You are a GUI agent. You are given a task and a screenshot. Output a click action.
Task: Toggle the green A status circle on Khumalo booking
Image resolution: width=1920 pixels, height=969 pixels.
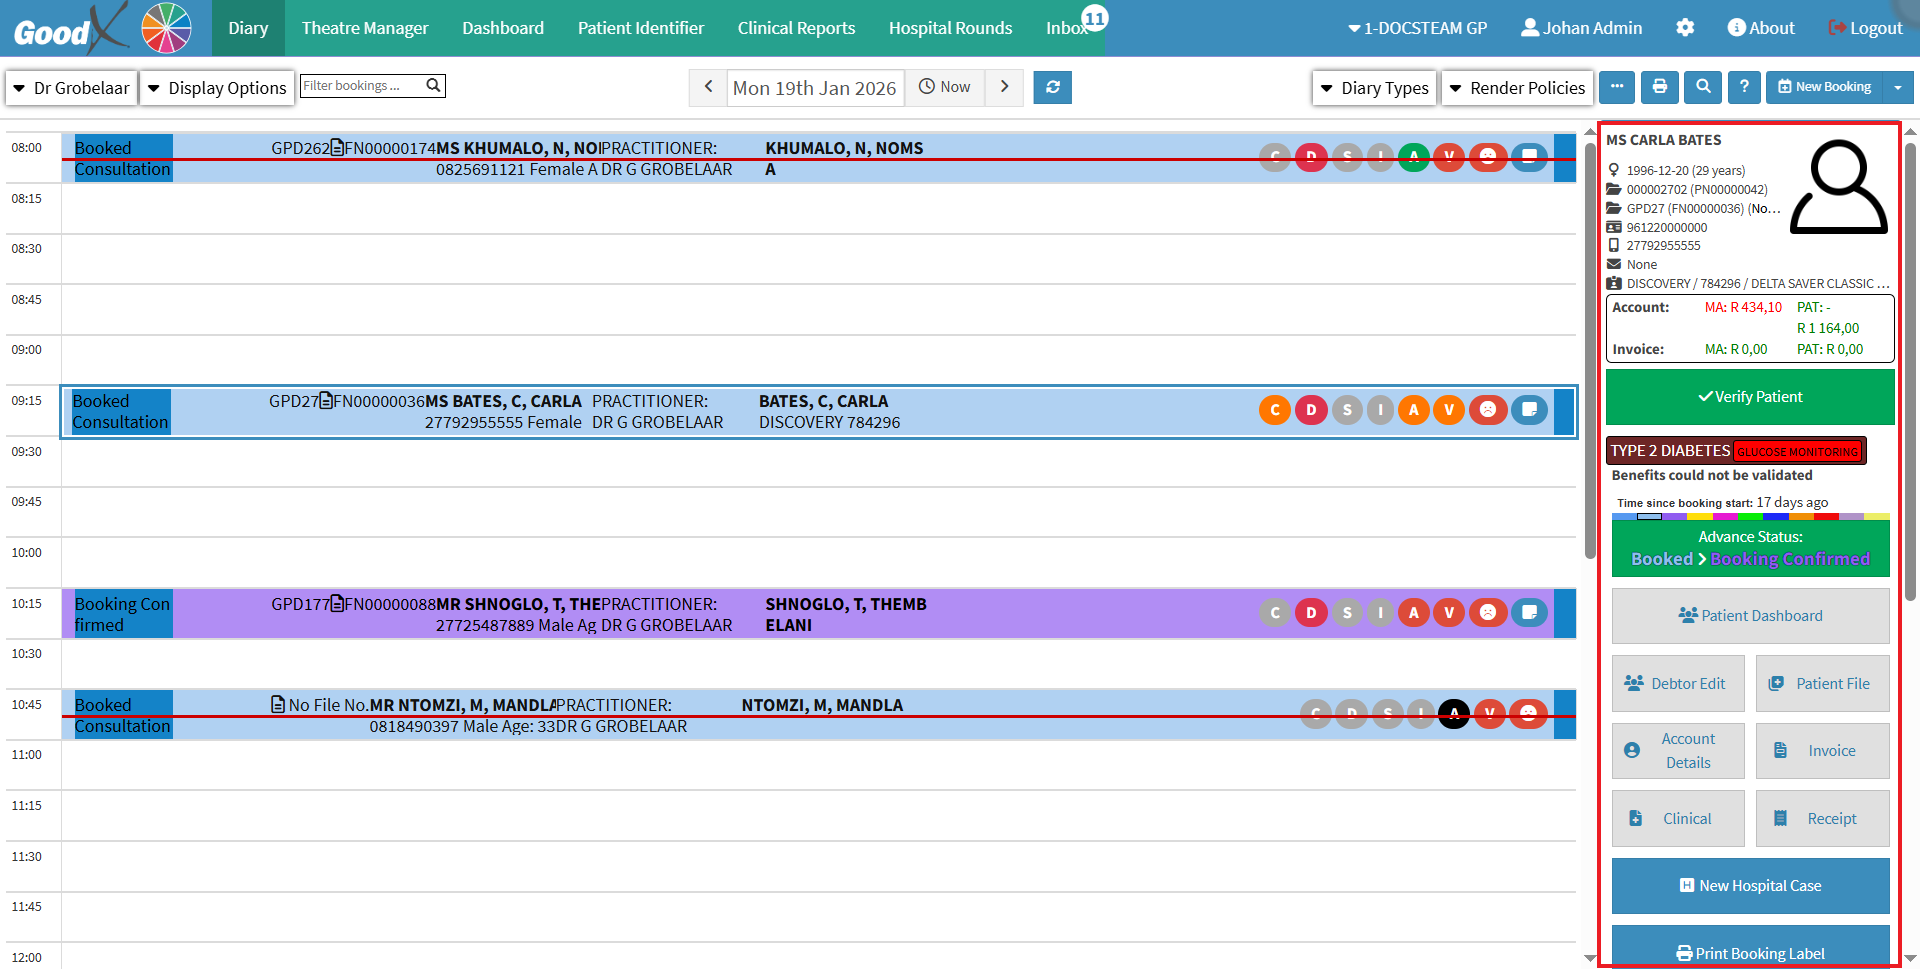click(x=1413, y=157)
